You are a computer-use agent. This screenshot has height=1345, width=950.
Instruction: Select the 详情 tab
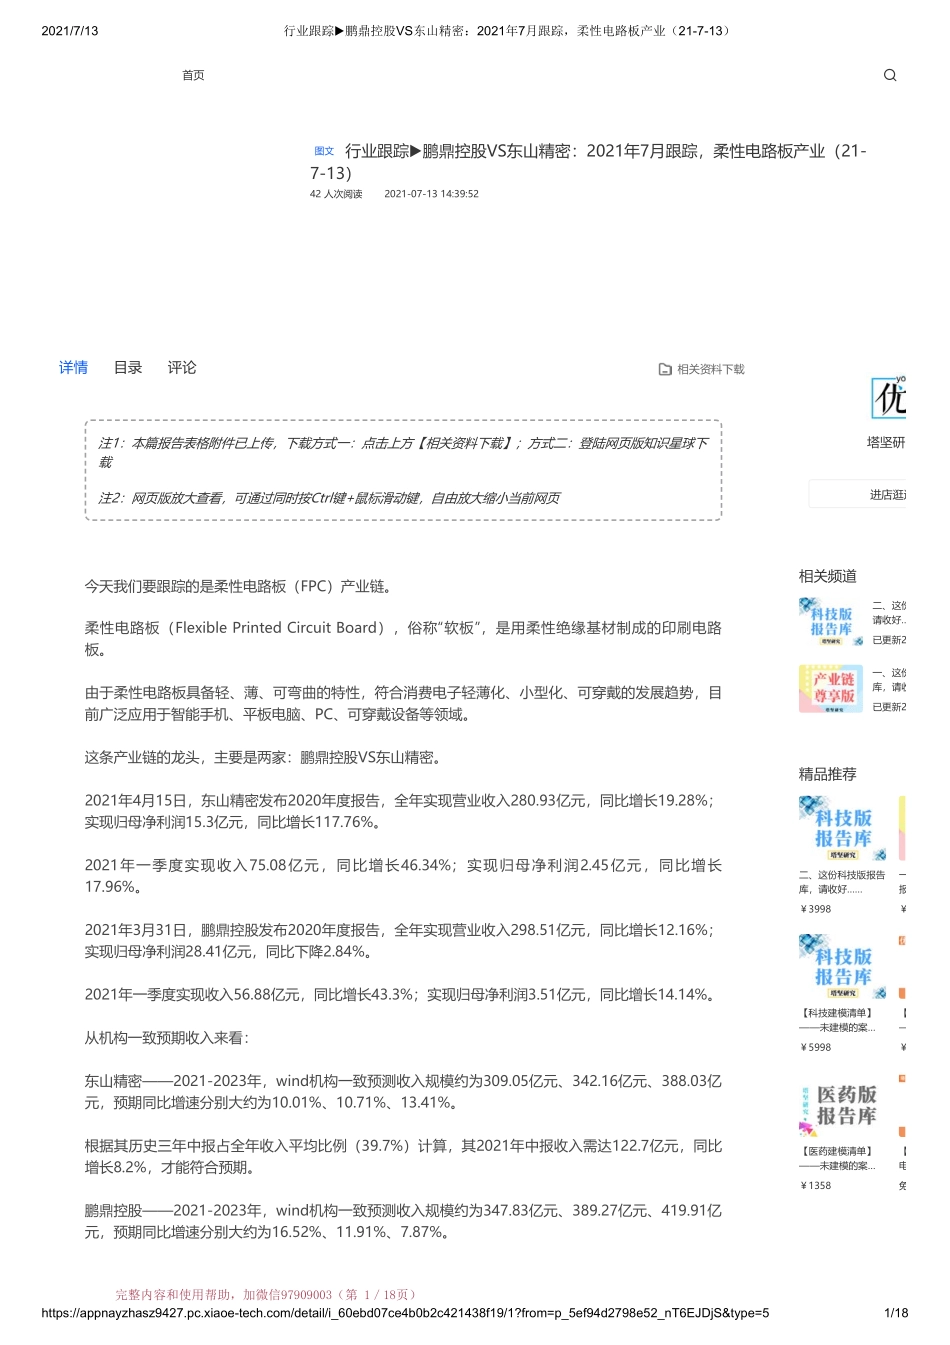coord(73,368)
